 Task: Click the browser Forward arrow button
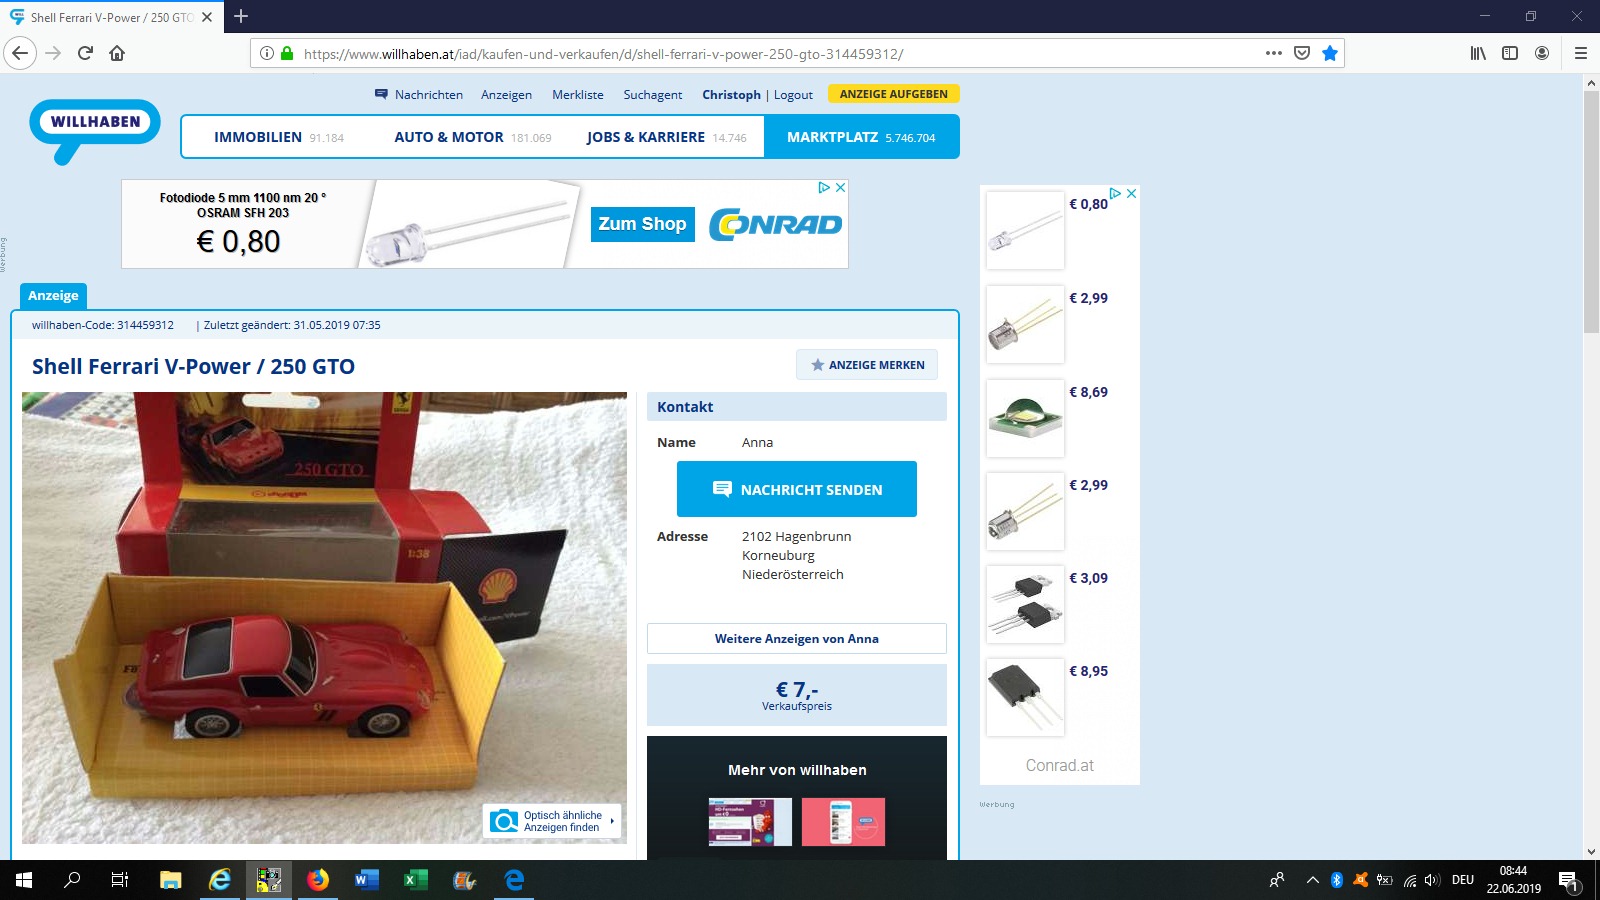click(x=54, y=53)
